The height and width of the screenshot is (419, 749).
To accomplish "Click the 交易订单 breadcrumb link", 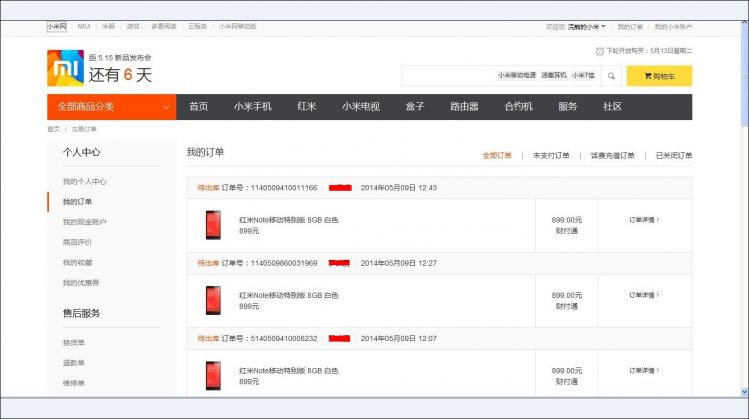I will [x=84, y=129].
